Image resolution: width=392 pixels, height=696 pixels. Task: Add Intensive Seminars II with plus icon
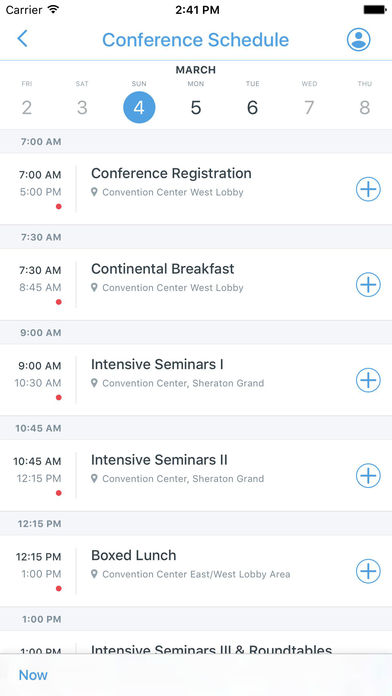point(368,475)
